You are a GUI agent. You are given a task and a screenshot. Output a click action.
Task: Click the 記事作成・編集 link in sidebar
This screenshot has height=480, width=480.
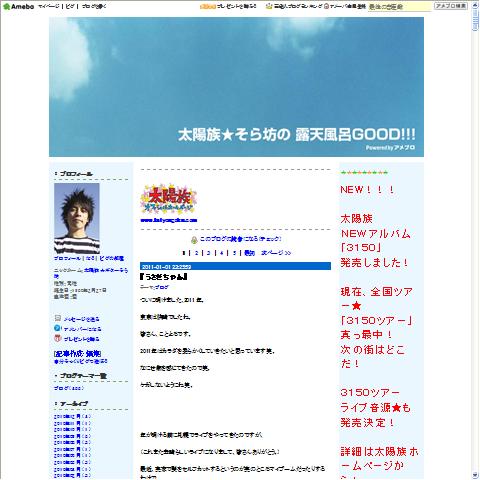77,354
